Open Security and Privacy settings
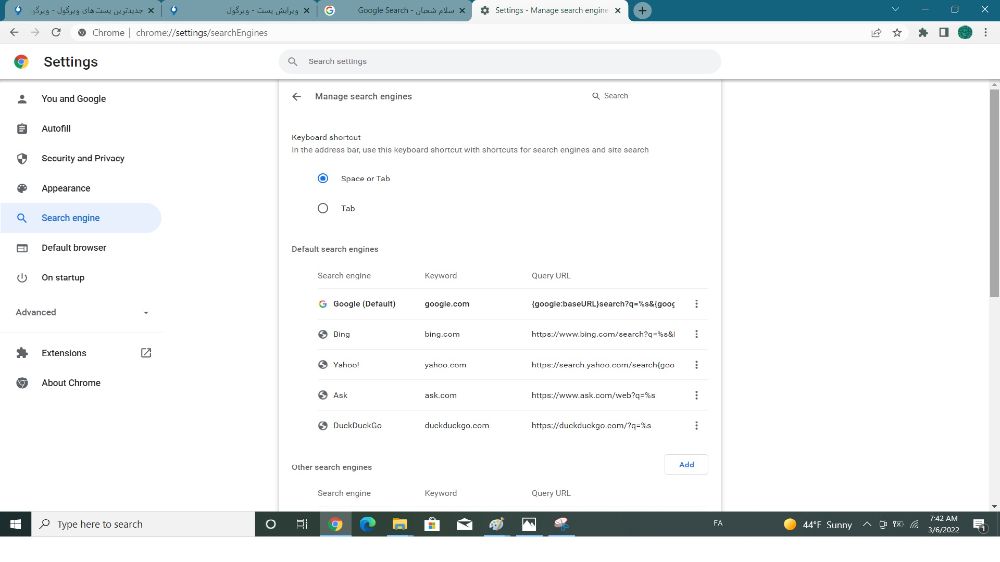1000x562 pixels. 81,158
